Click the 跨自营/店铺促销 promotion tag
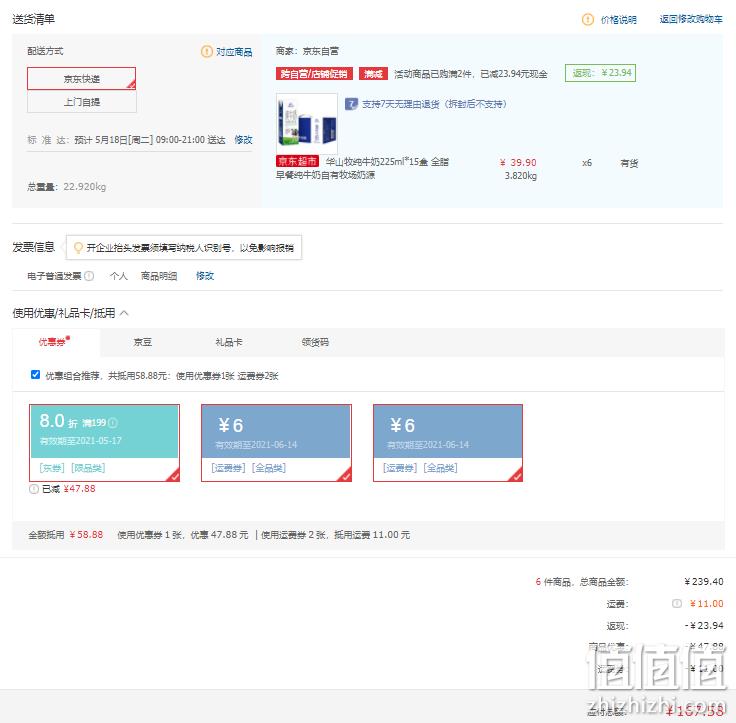 [x=314, y=74]
